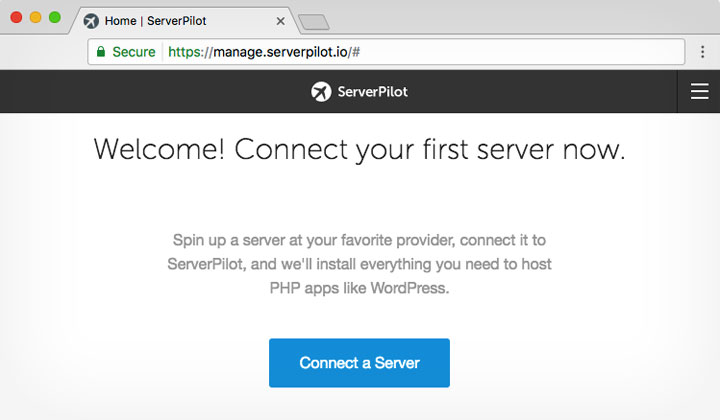
Task: Focus the address bar URL field
Action: click(x=386, y=52)
